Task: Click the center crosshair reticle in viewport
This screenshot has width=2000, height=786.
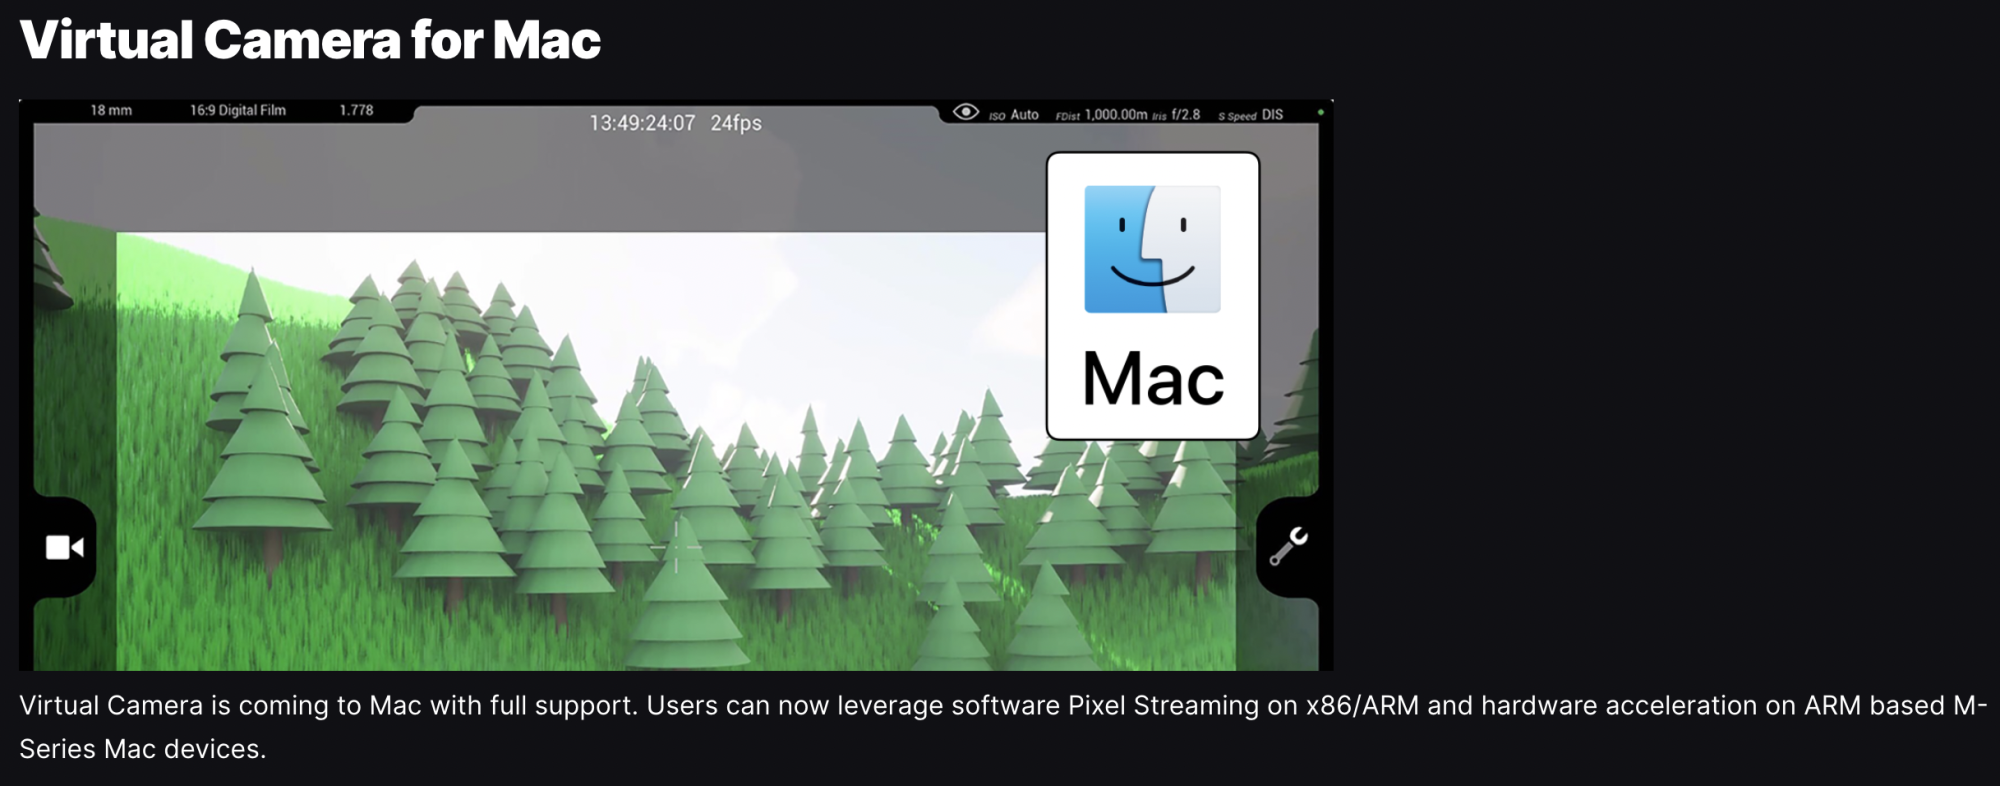Action: point(676,547)
